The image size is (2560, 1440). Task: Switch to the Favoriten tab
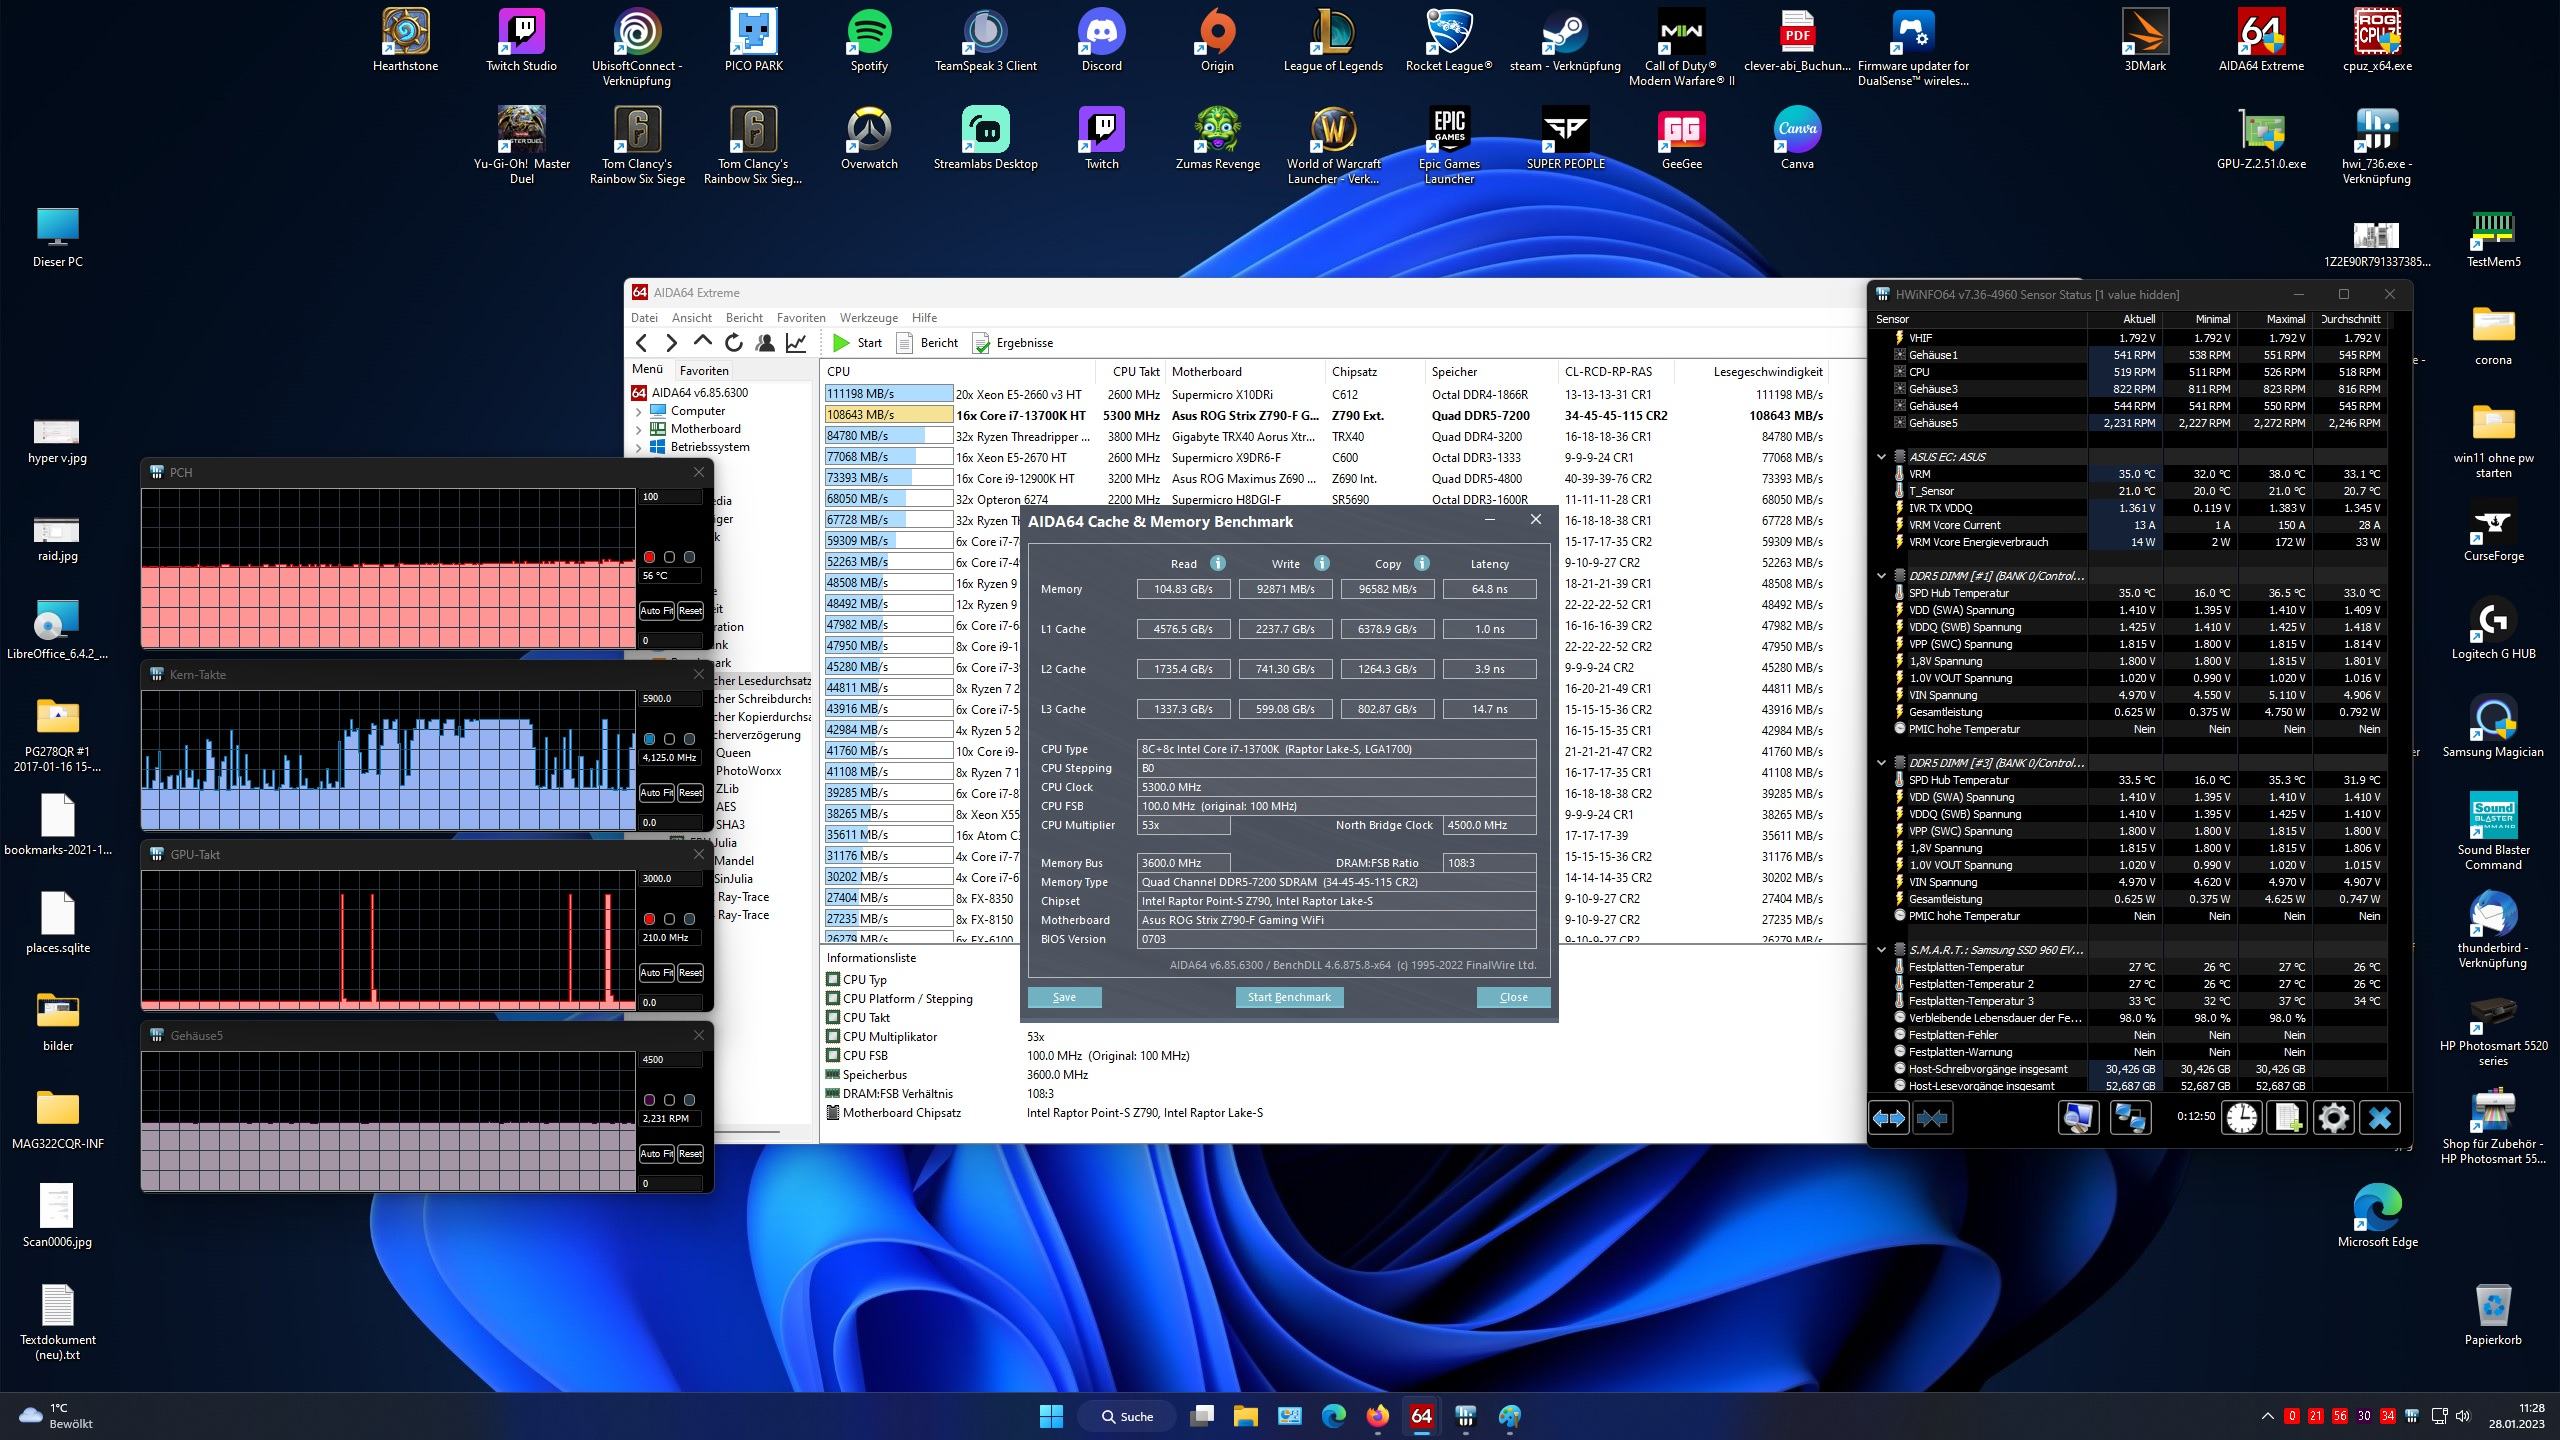coord(704,371)
